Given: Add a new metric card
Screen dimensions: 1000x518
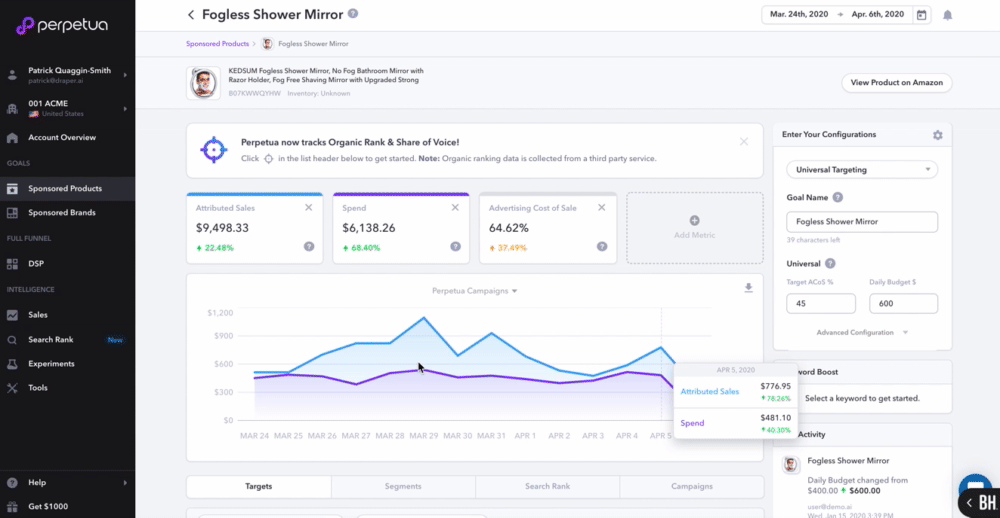Looking at the screenshot, I should (x=695, y=228).
